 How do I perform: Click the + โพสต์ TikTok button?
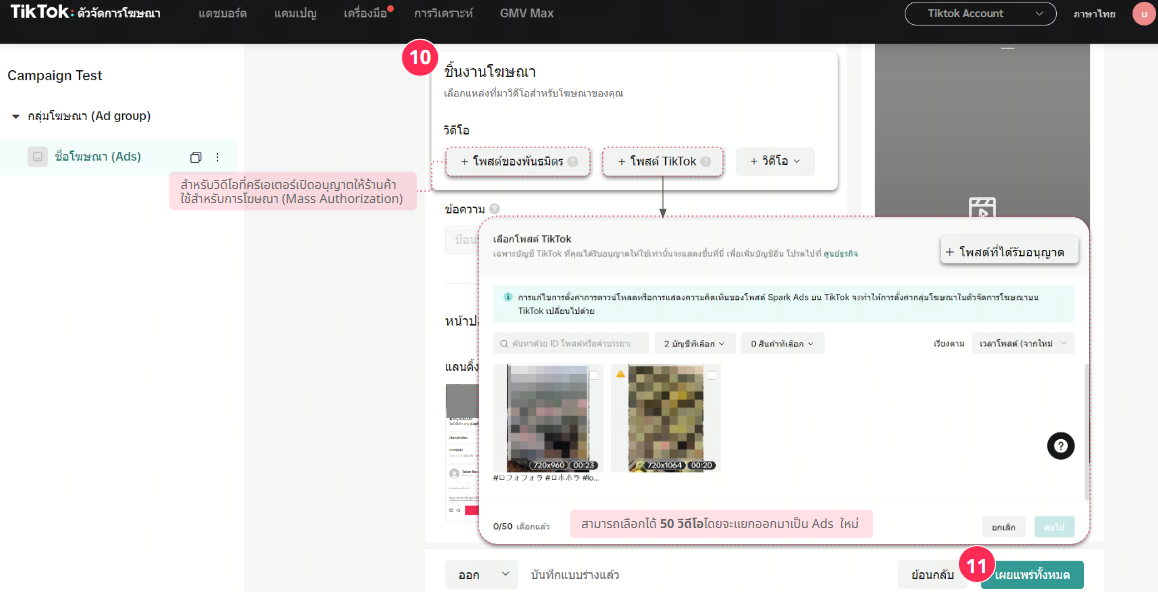663,161
